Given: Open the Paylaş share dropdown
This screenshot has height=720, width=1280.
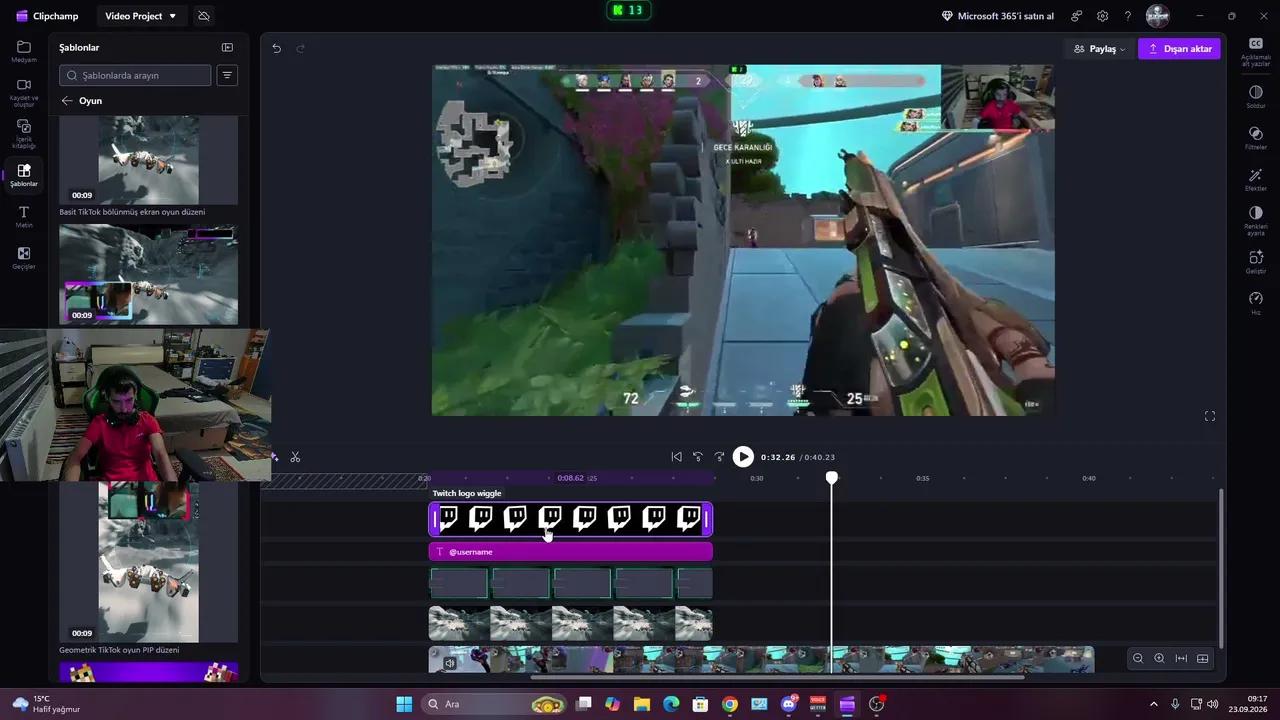Looking at the screenshot, I should [1099, 49].
